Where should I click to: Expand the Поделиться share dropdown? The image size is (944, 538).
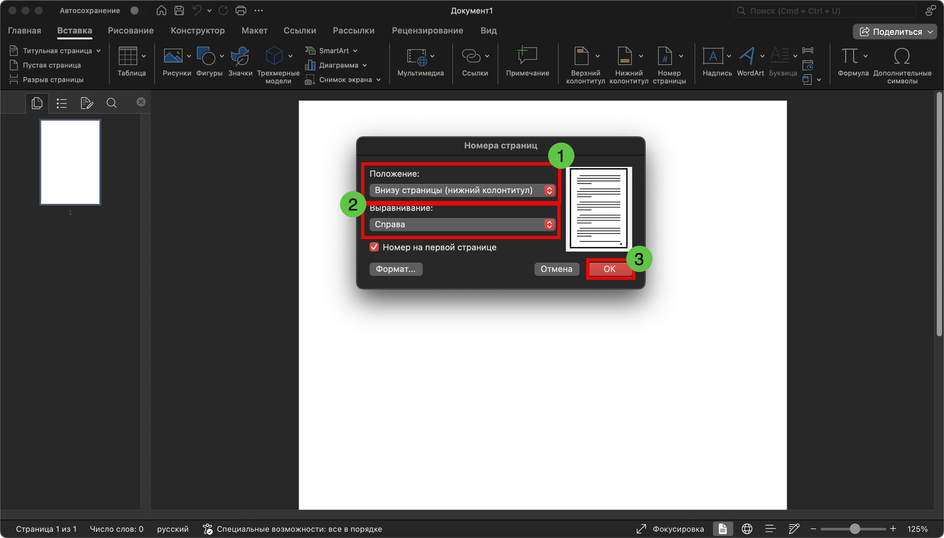(x=931, y=31)
